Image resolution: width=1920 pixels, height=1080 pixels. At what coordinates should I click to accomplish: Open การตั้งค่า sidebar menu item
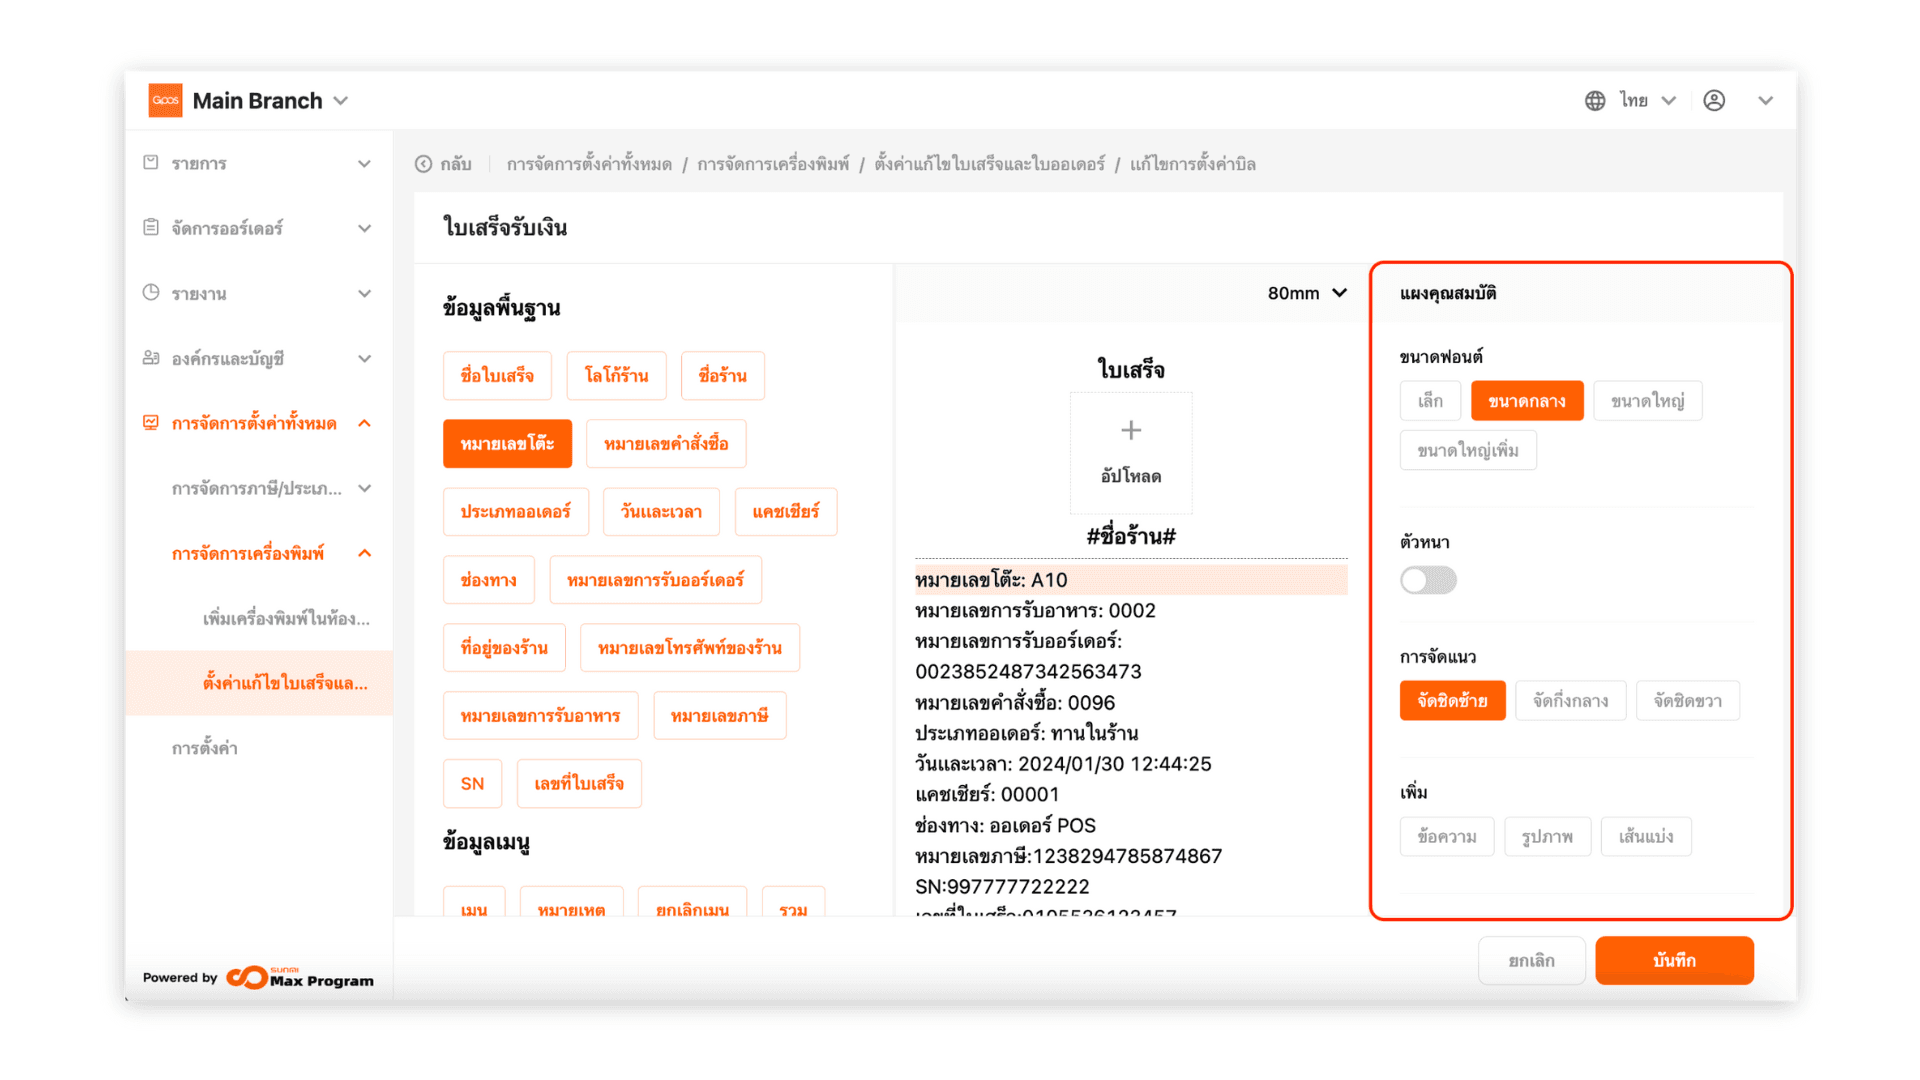204,748
